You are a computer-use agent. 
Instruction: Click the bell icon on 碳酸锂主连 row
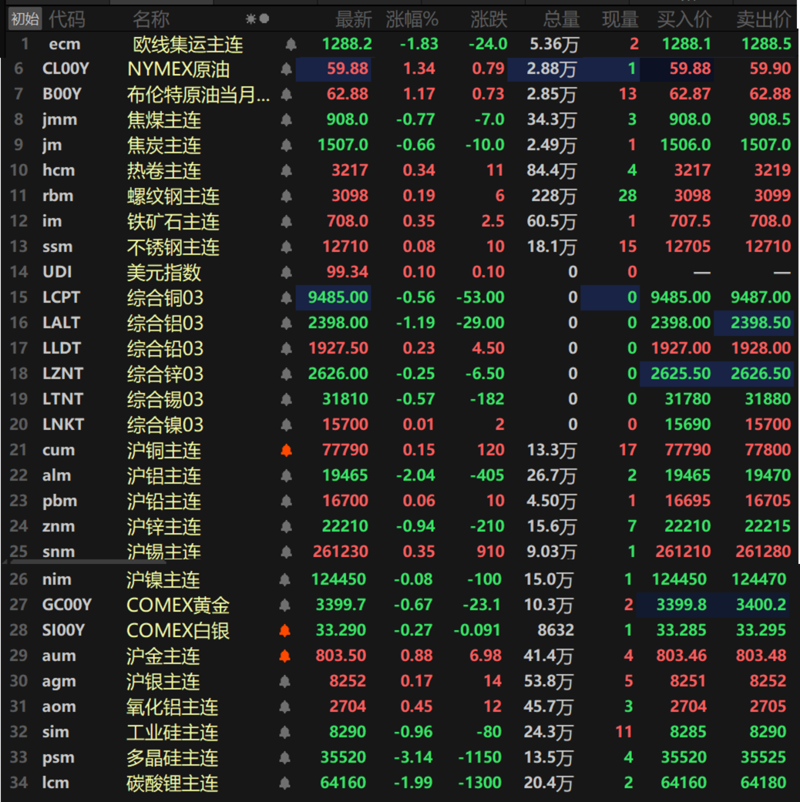click(x=287, y=782)
